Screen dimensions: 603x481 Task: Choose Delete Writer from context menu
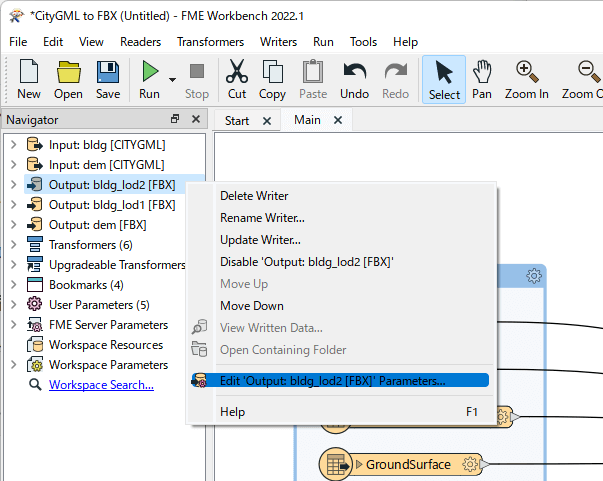pos(254,196)
